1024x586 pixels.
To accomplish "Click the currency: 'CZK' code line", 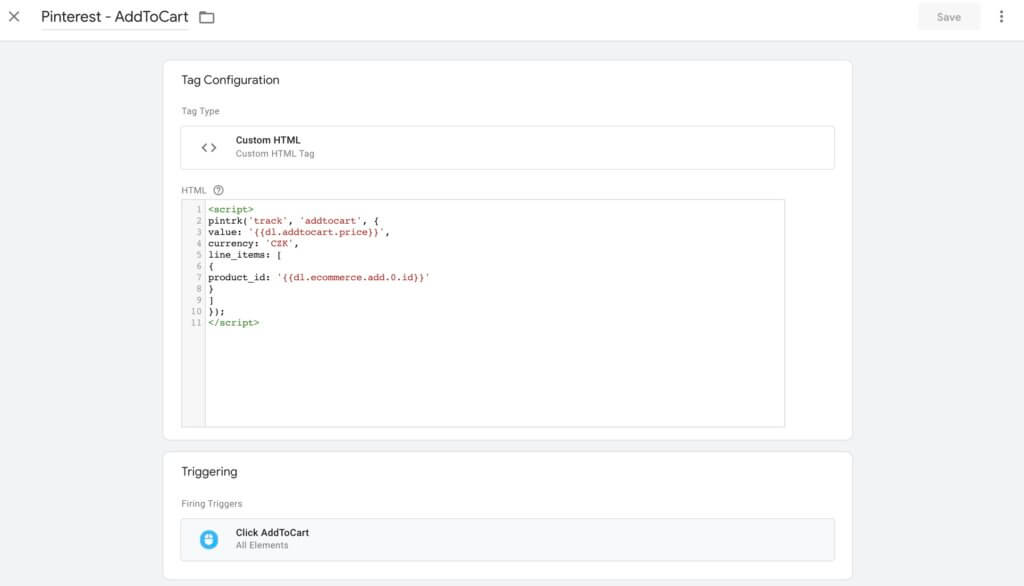I will (x=253, y=243).
